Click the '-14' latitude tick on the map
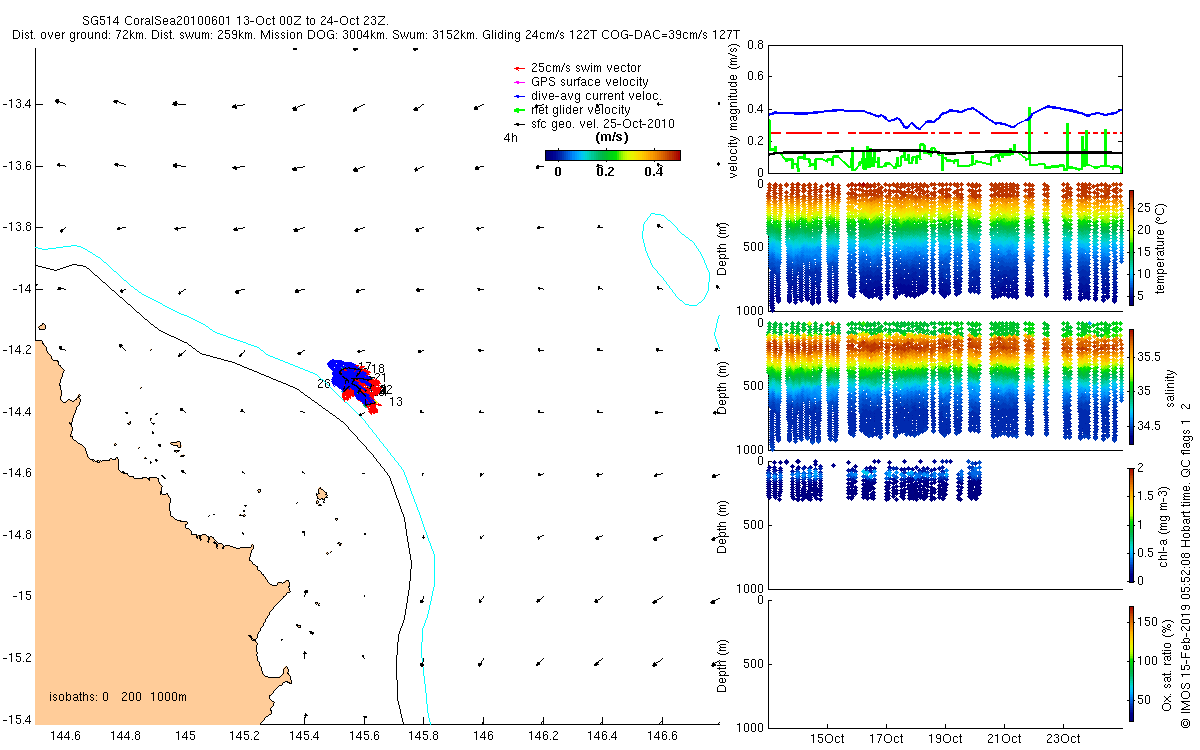Screen dimensions: 1200x750 21,289
